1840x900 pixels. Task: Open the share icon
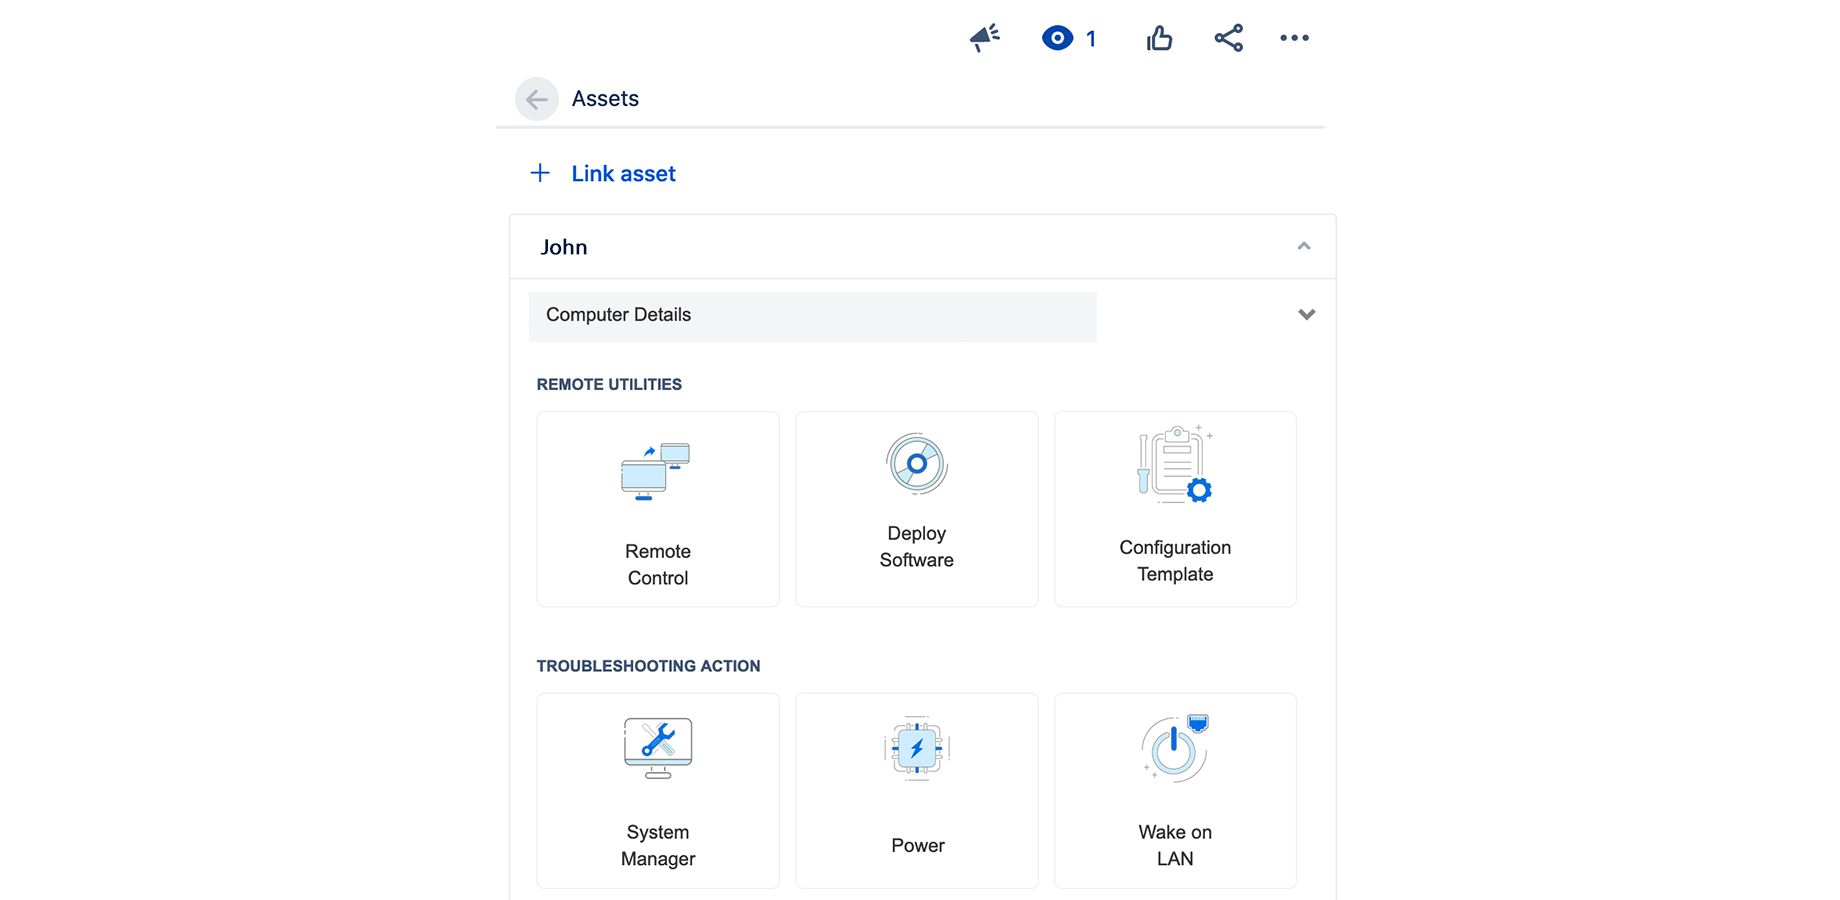pos(1229,38)
